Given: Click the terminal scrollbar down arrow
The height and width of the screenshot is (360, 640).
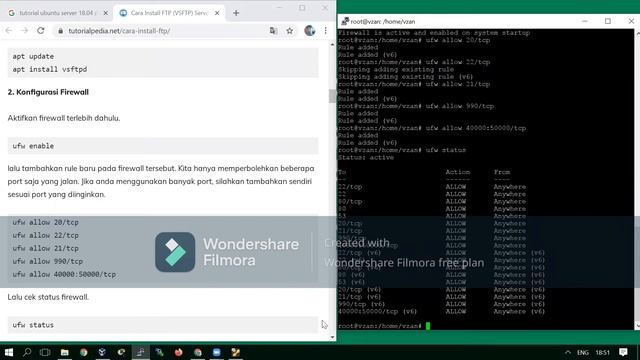Looking at the screenshot, I should [x=637, y=326].
